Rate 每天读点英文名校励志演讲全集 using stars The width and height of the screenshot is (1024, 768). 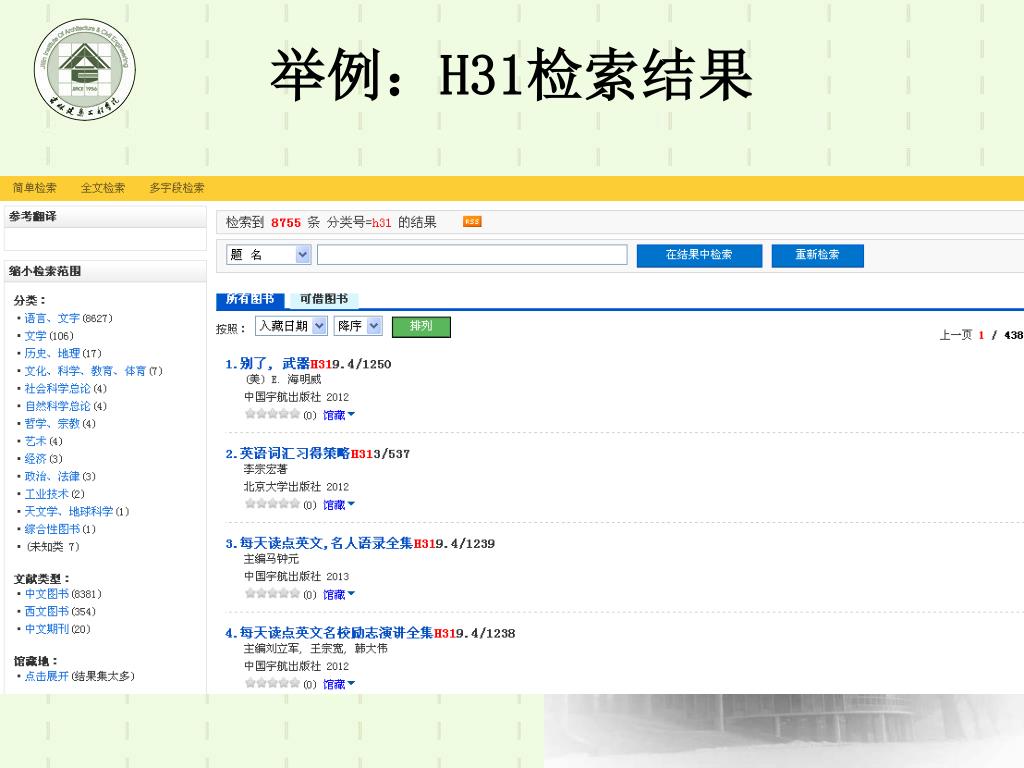[x=272, y=683]
